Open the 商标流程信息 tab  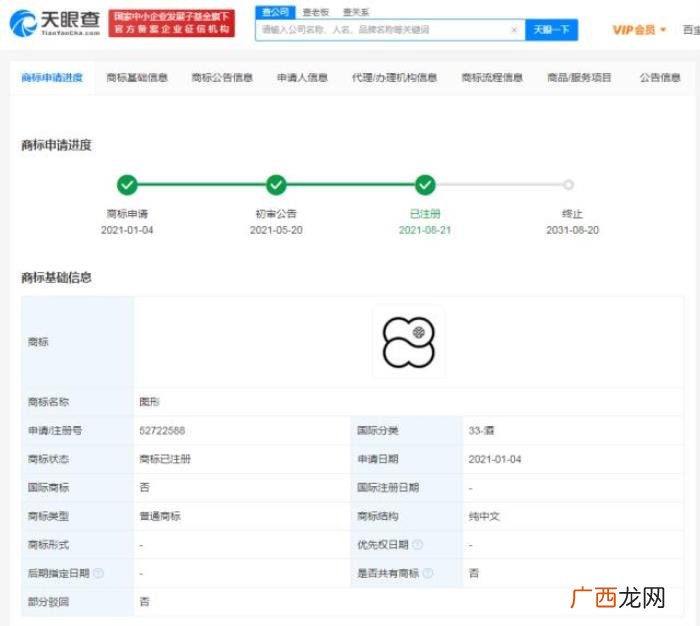(492, 78)
